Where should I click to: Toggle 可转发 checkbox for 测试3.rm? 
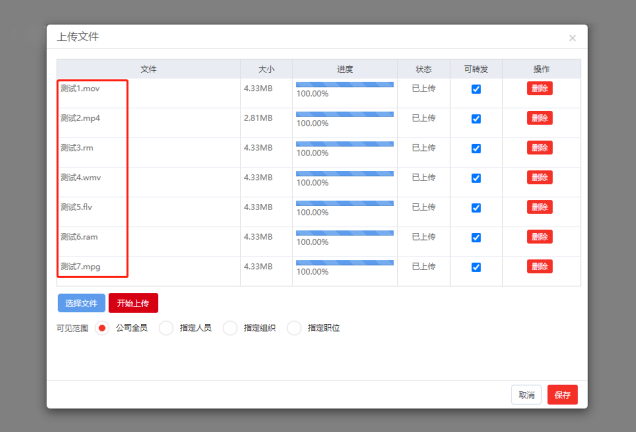coord(476,148)
